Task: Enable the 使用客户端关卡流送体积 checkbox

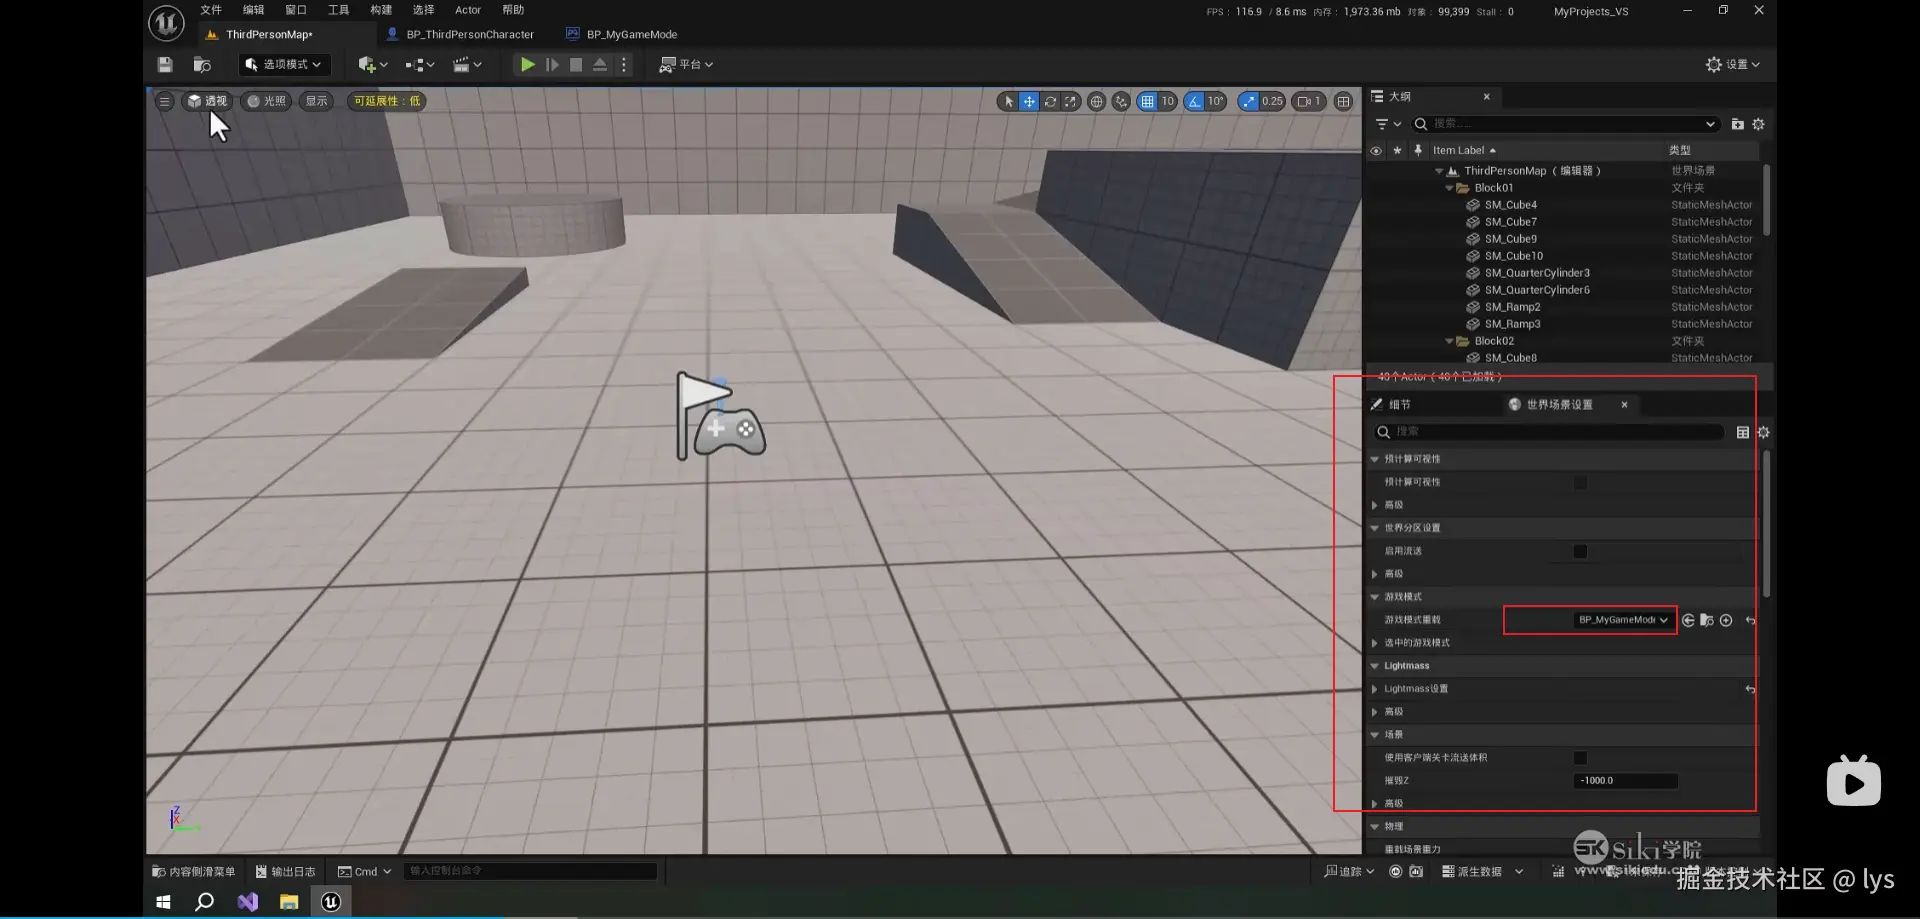Action: click(1580, 758)
